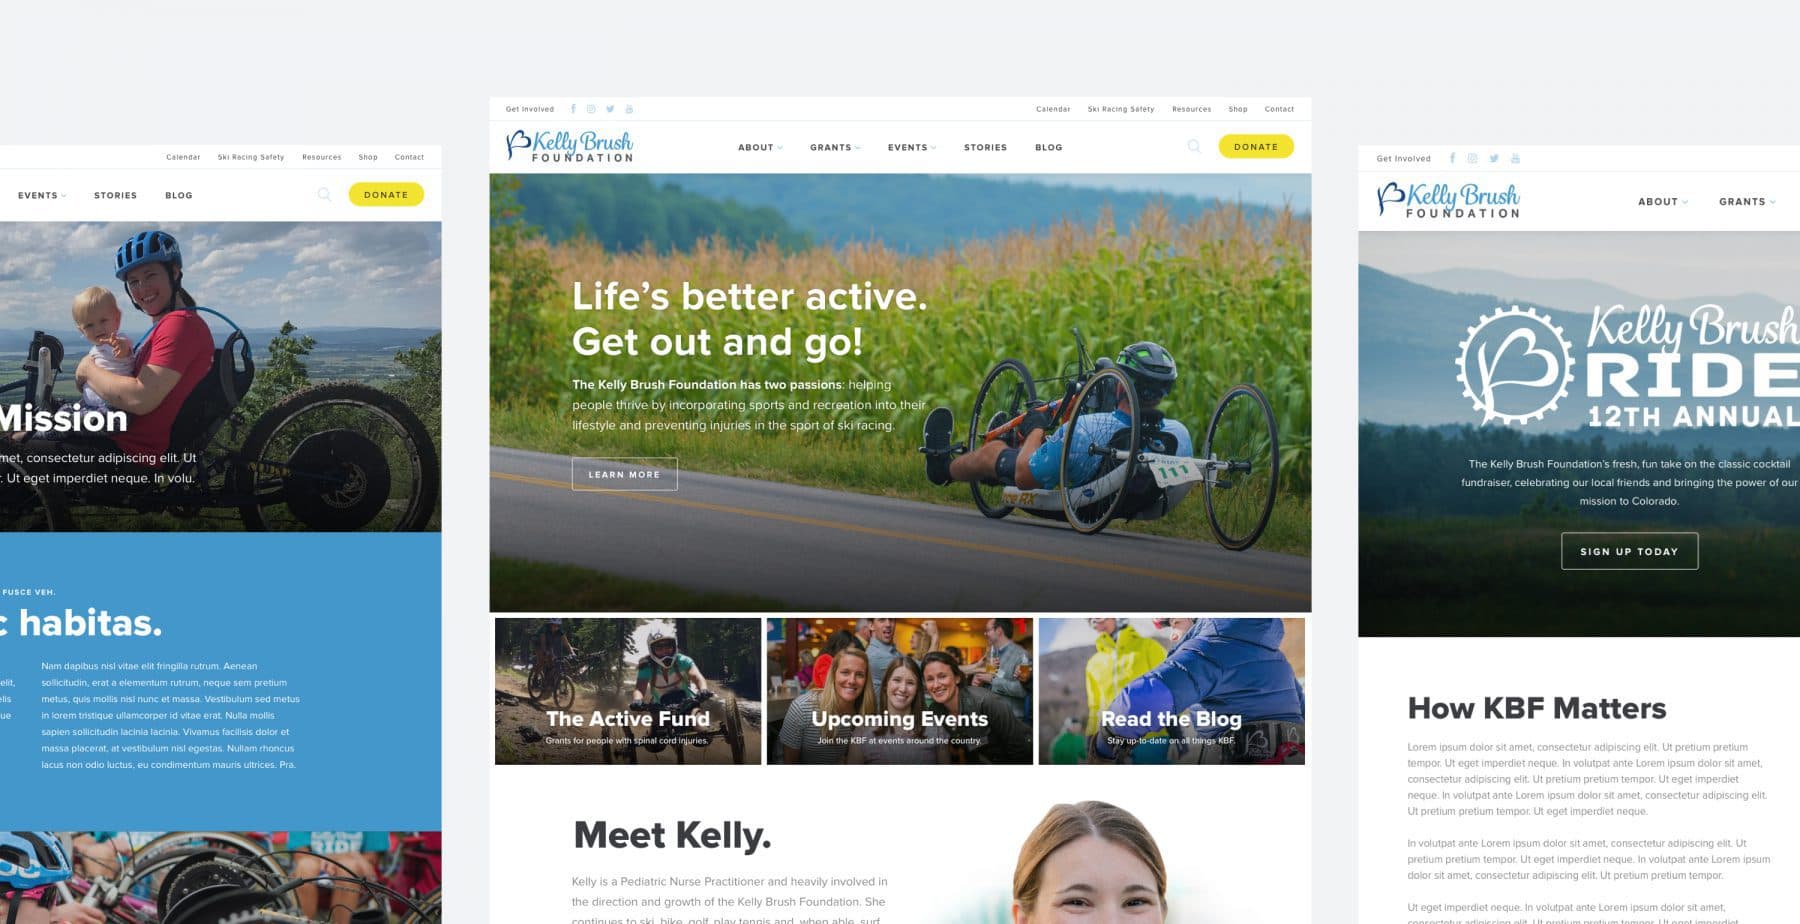Screen dimensions: 1800x924
Task: Click the Sign Up Today button
Action: pyautogui.click(x=1629, y=551)
